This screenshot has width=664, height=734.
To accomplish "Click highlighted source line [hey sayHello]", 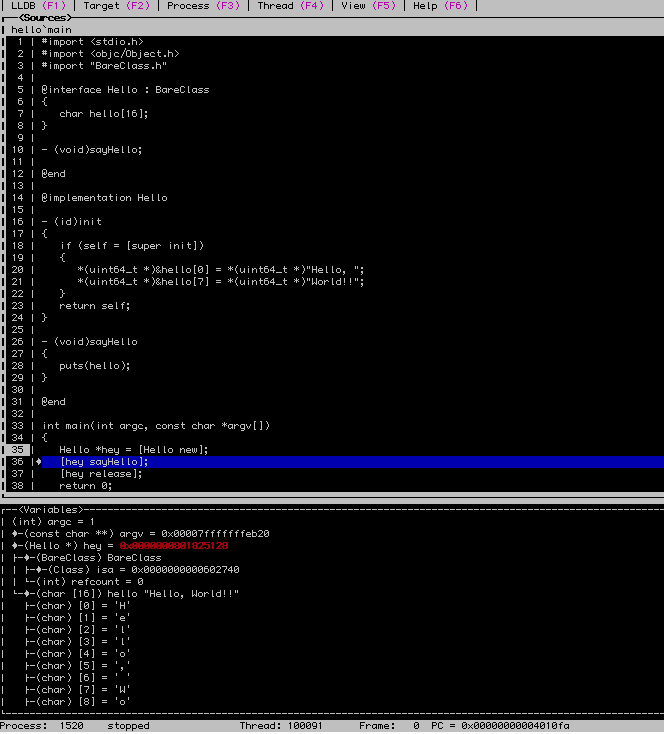I will [x=103, y=462].
